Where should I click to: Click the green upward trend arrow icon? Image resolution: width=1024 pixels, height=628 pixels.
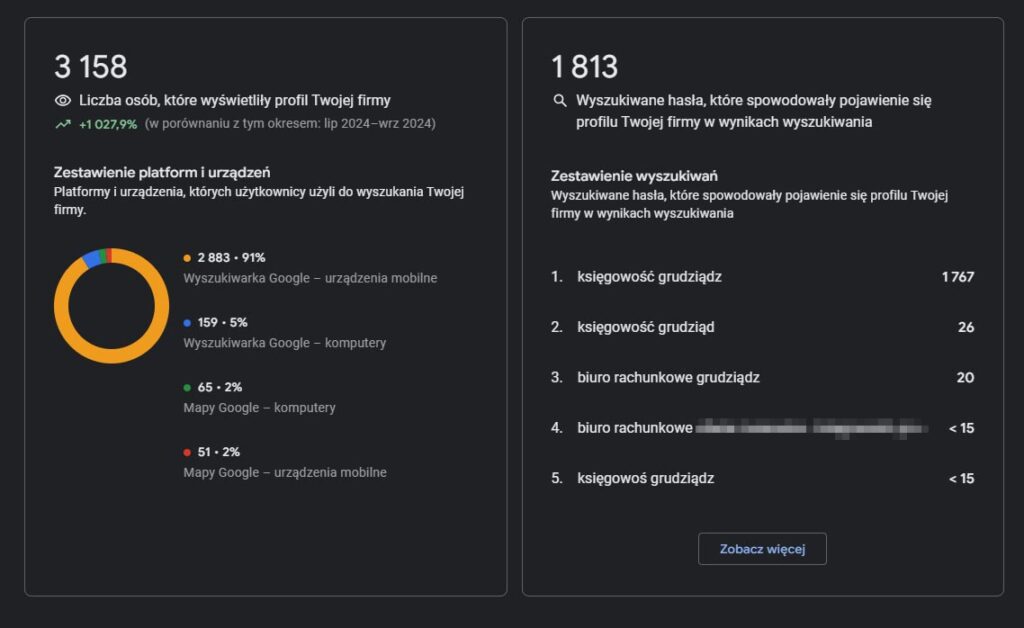62,124
